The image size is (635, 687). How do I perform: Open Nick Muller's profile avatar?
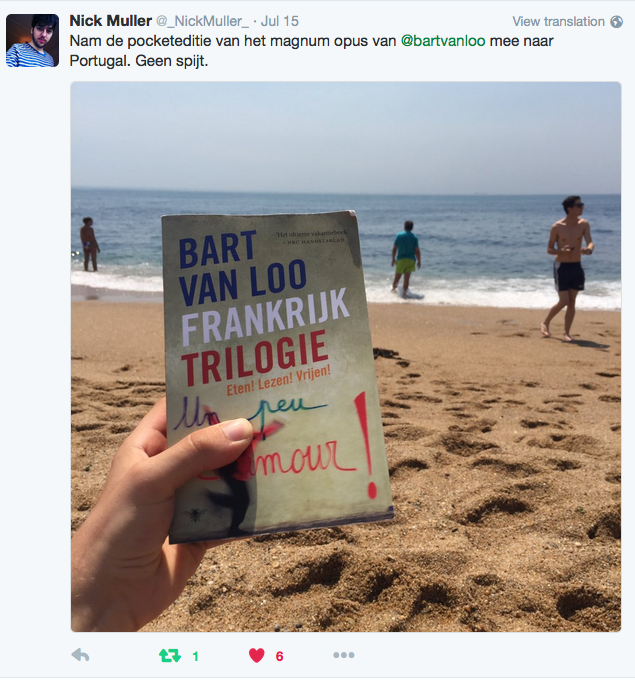32,40
